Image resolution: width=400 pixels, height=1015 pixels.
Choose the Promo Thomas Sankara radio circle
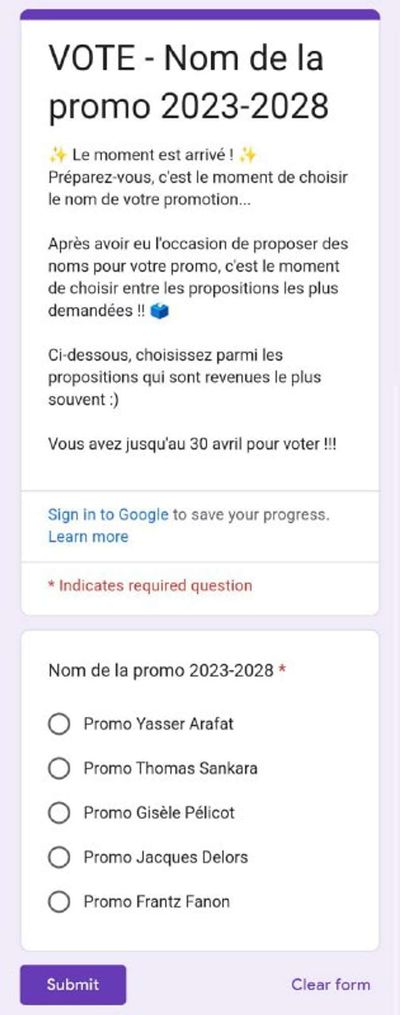[x=59, y=768]
